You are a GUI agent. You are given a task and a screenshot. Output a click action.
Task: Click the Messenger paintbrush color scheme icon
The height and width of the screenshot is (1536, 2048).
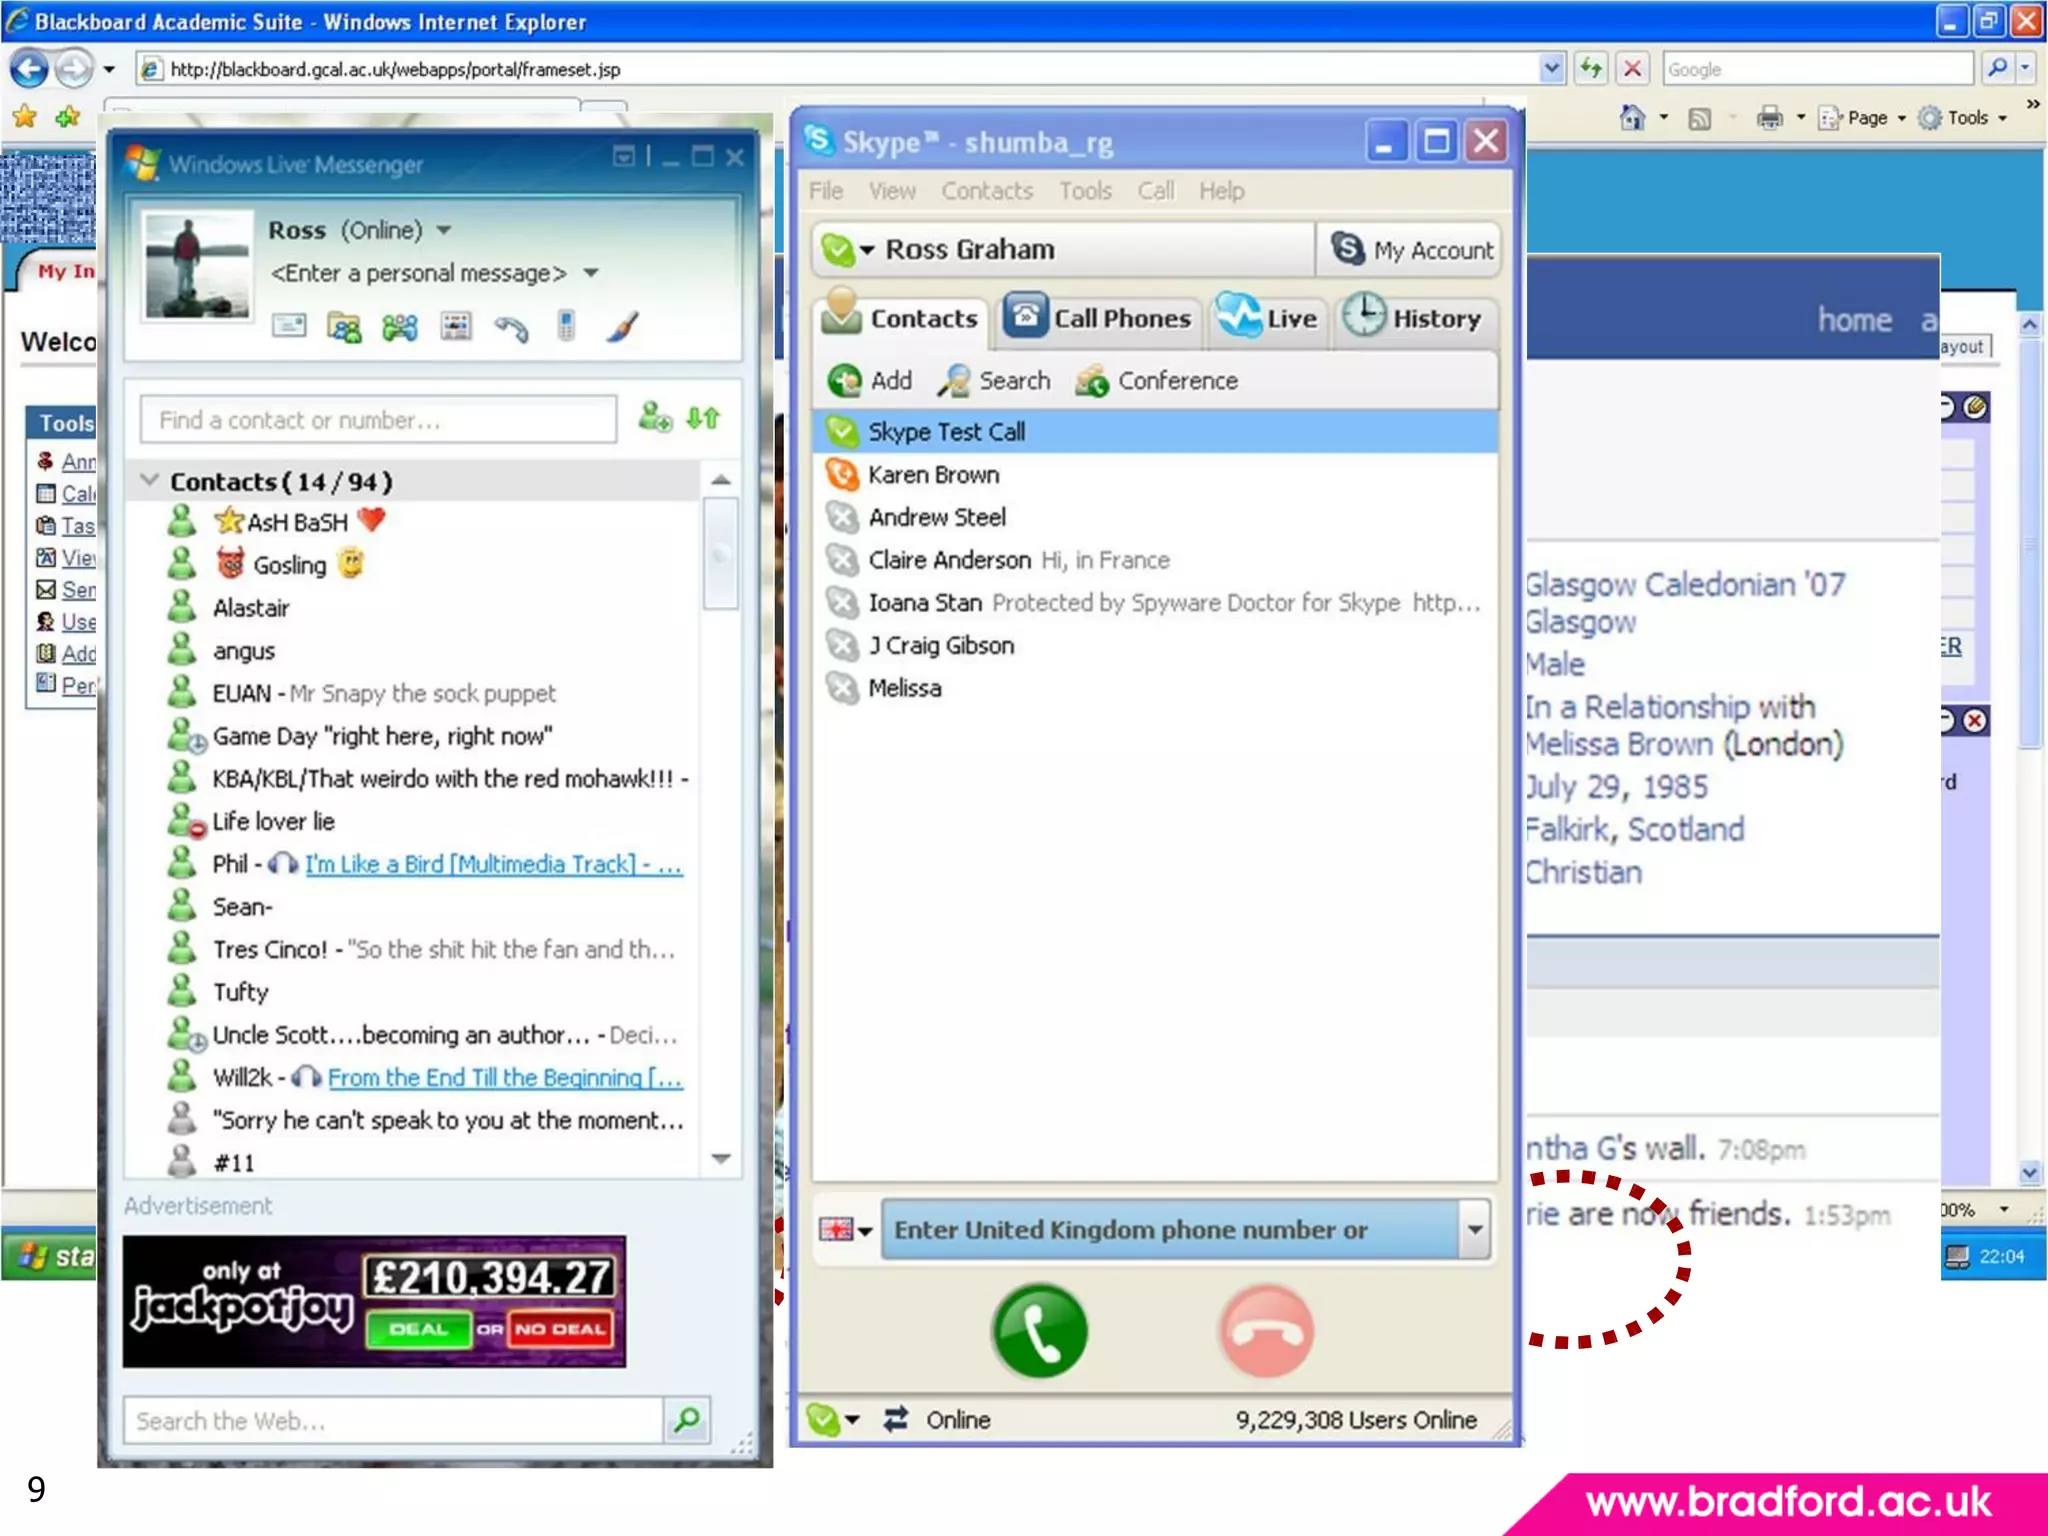coord(622,327)
